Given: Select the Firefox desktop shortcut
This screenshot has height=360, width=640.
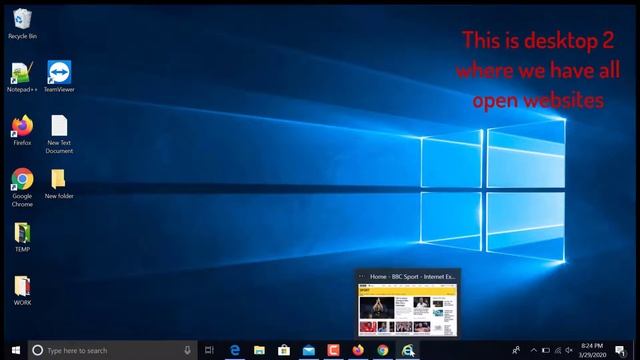Looking at the screenshot, I should click(x=22, y=130).
